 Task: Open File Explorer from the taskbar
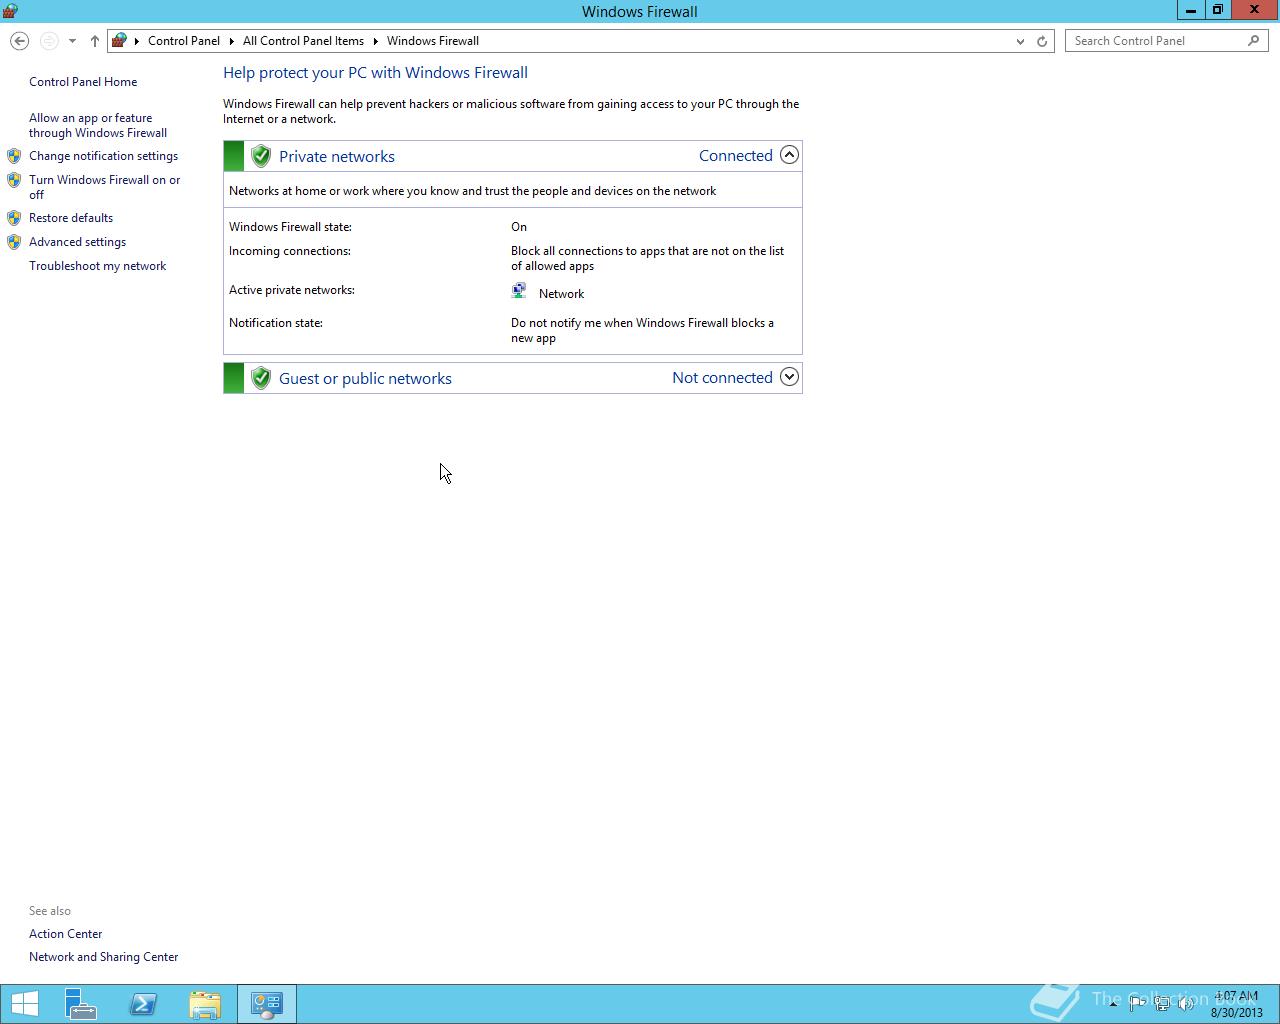coord(205,1004)
